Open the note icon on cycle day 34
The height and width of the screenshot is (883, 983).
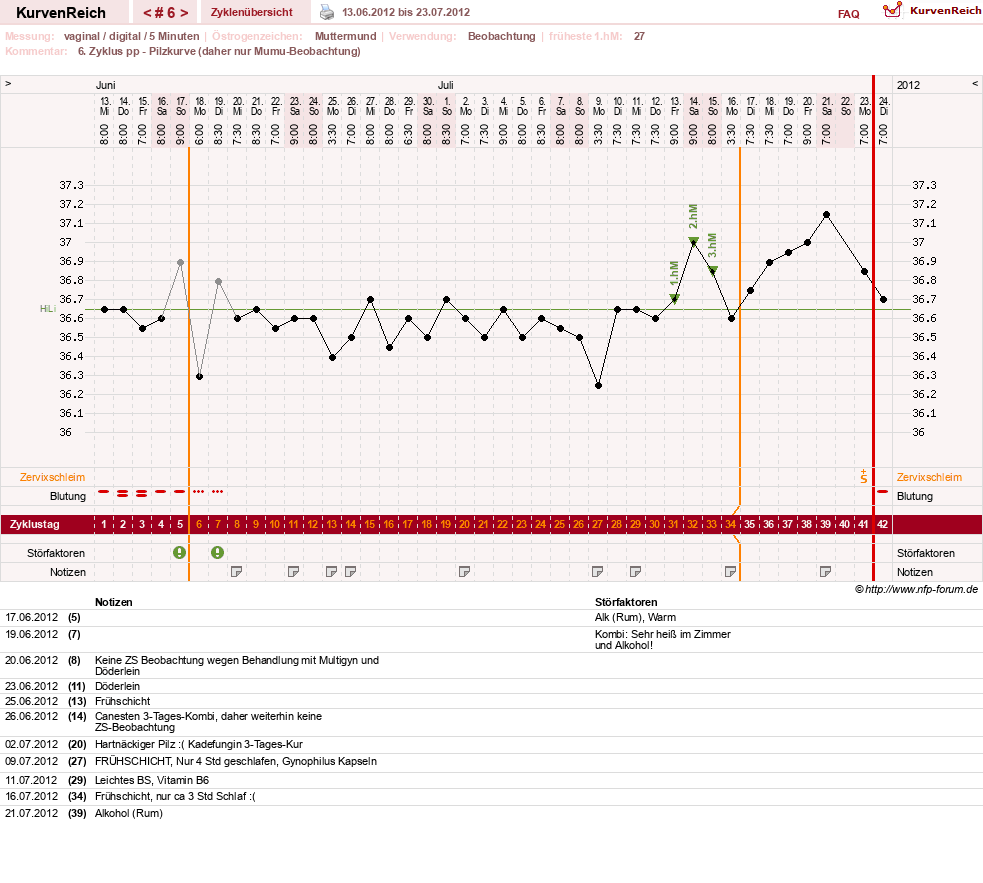[x=730, y=572]
